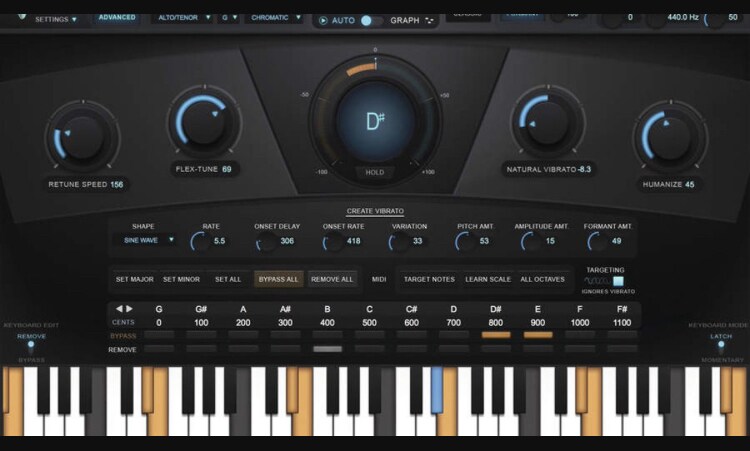Click the MIDI label
750x451 pixels.
(x=379, y=279)
